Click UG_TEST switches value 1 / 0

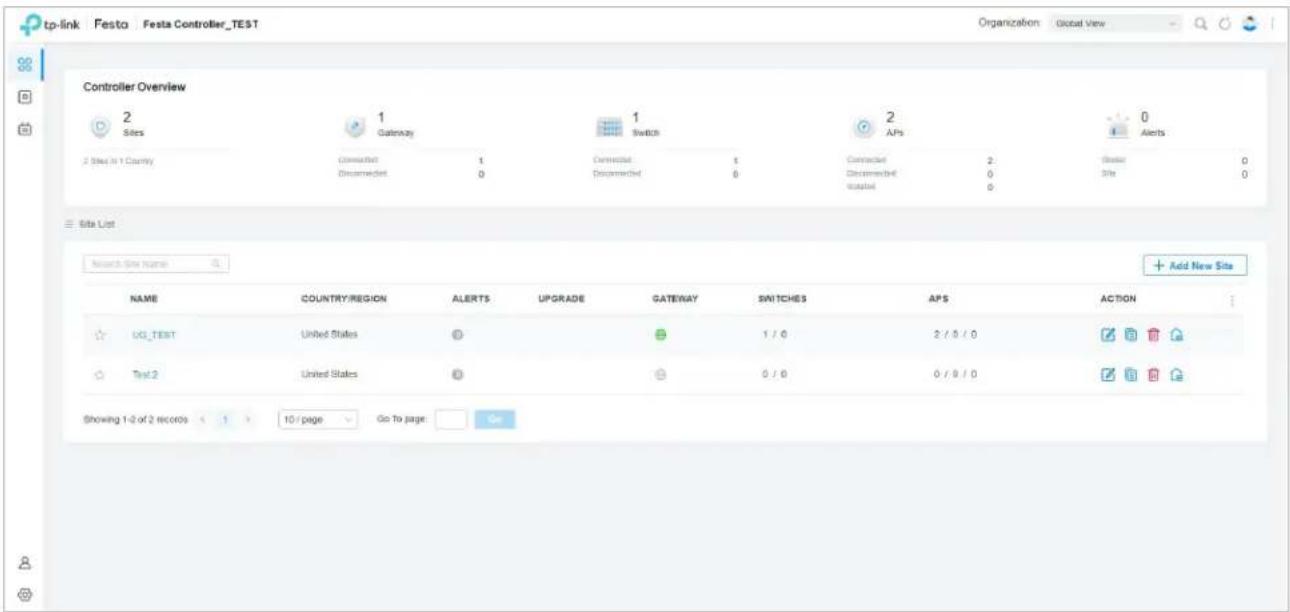coord(776,335)
